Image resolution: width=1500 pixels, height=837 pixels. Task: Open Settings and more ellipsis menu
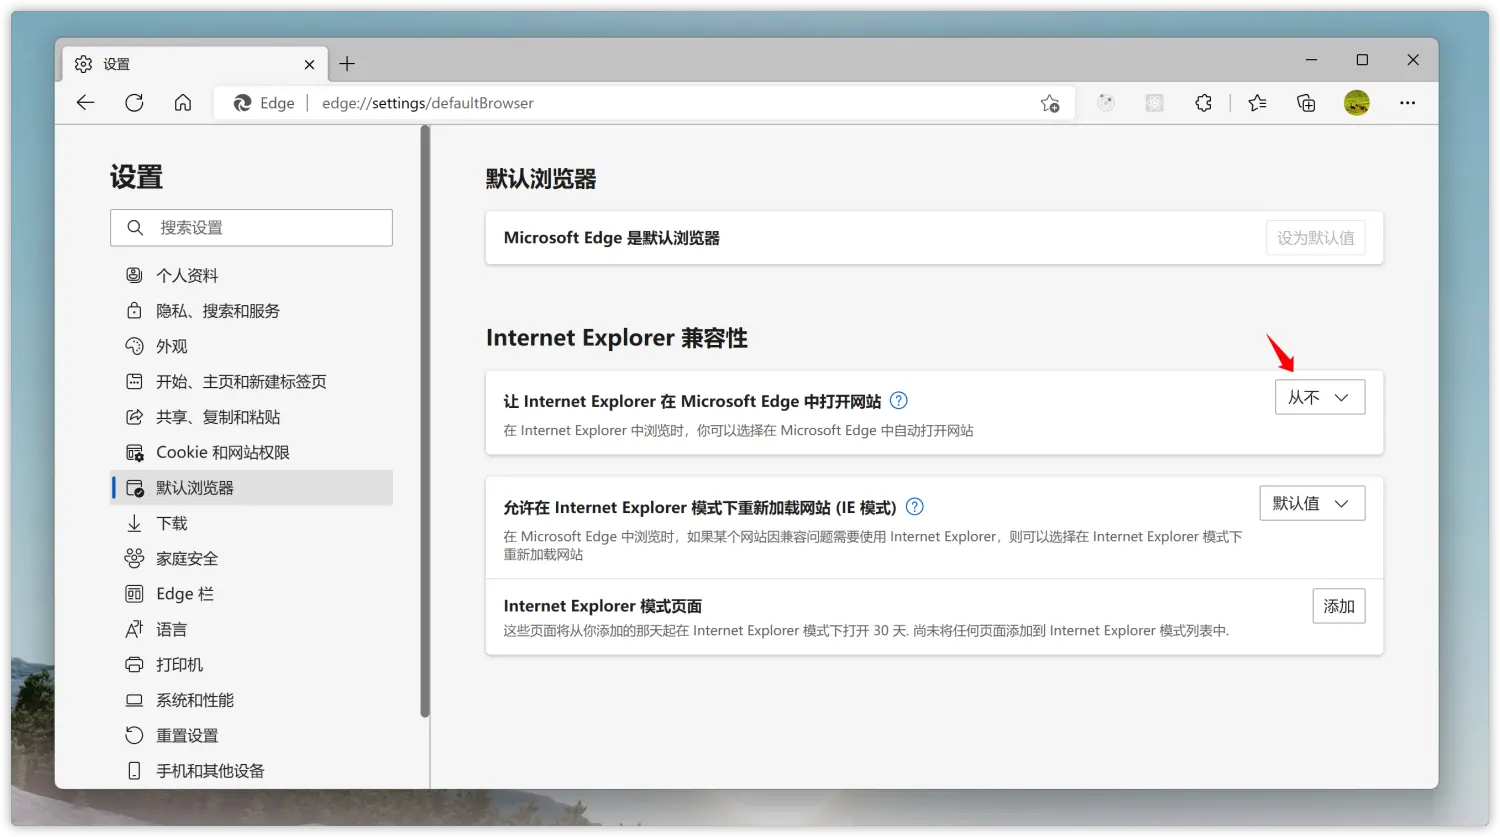tap(1407, 103)
